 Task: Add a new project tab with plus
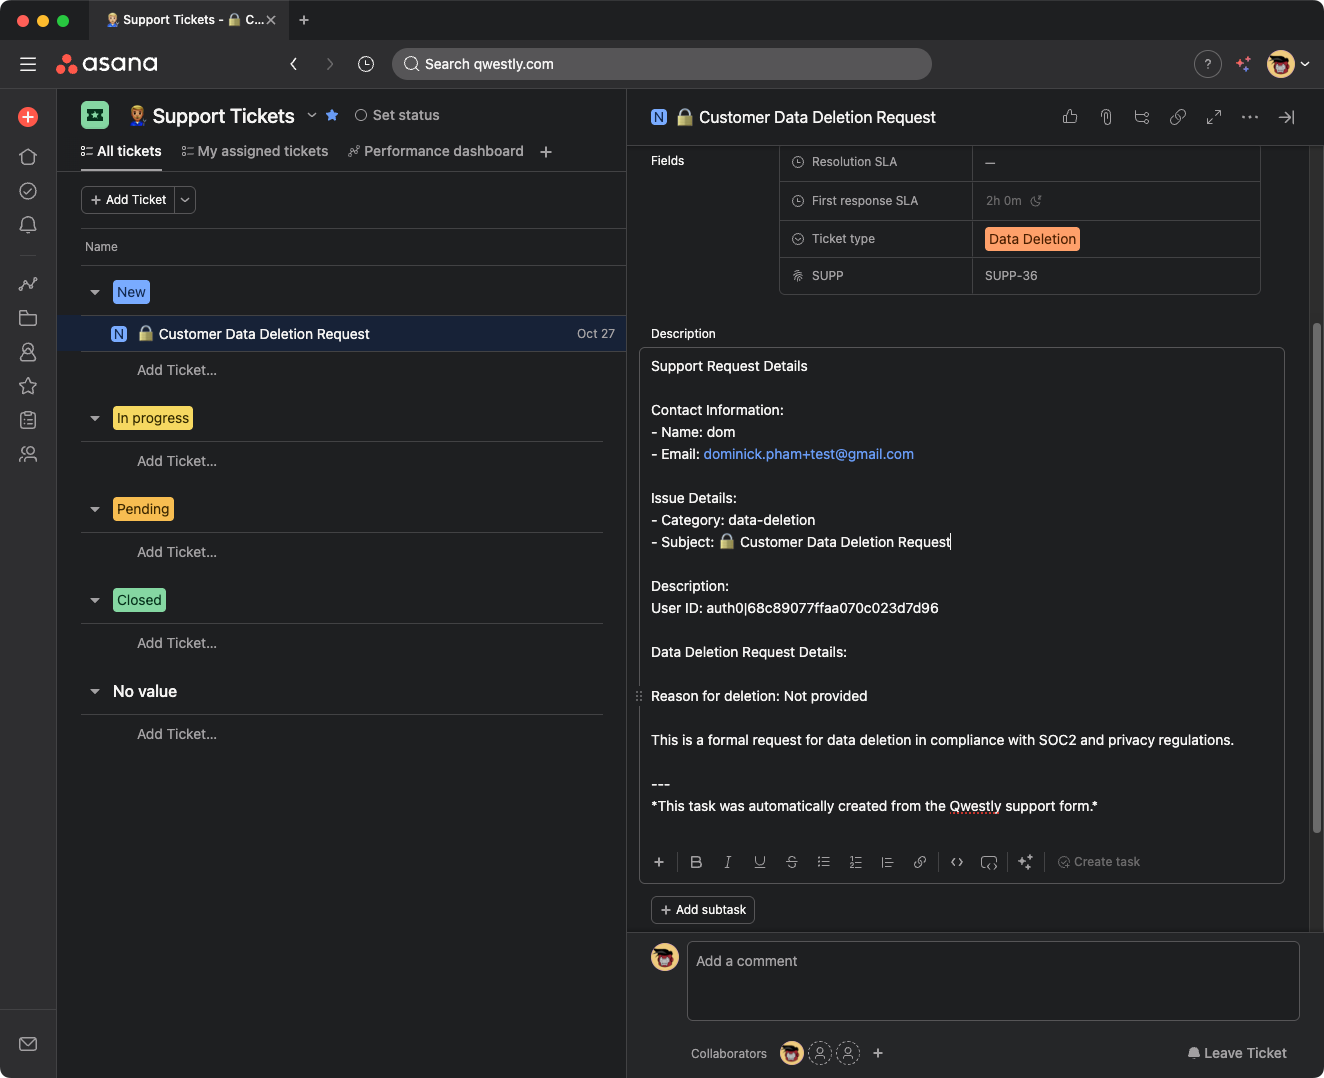546,152
